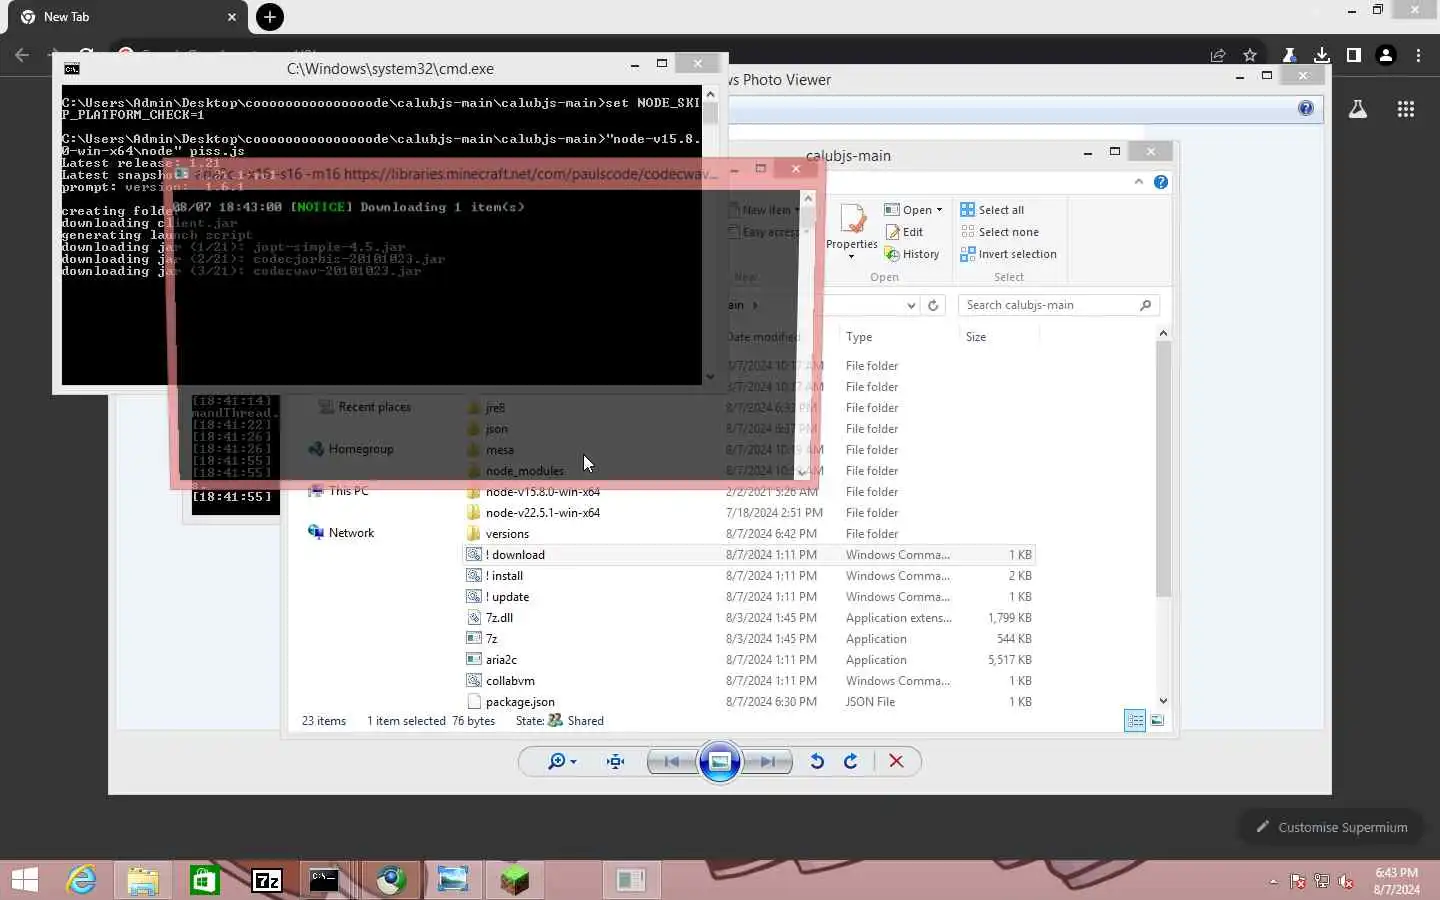Click Edit in the calubjs-main ribbon
1440x900 pixels.
tap(904, 232)
